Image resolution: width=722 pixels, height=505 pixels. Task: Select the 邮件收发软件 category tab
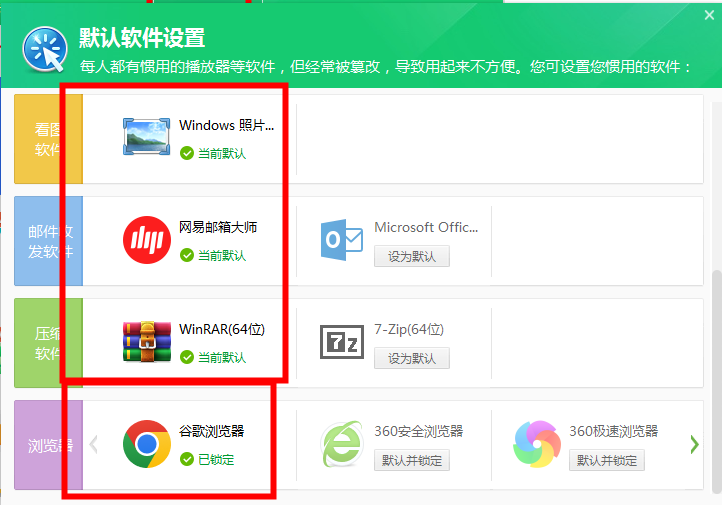48,241
